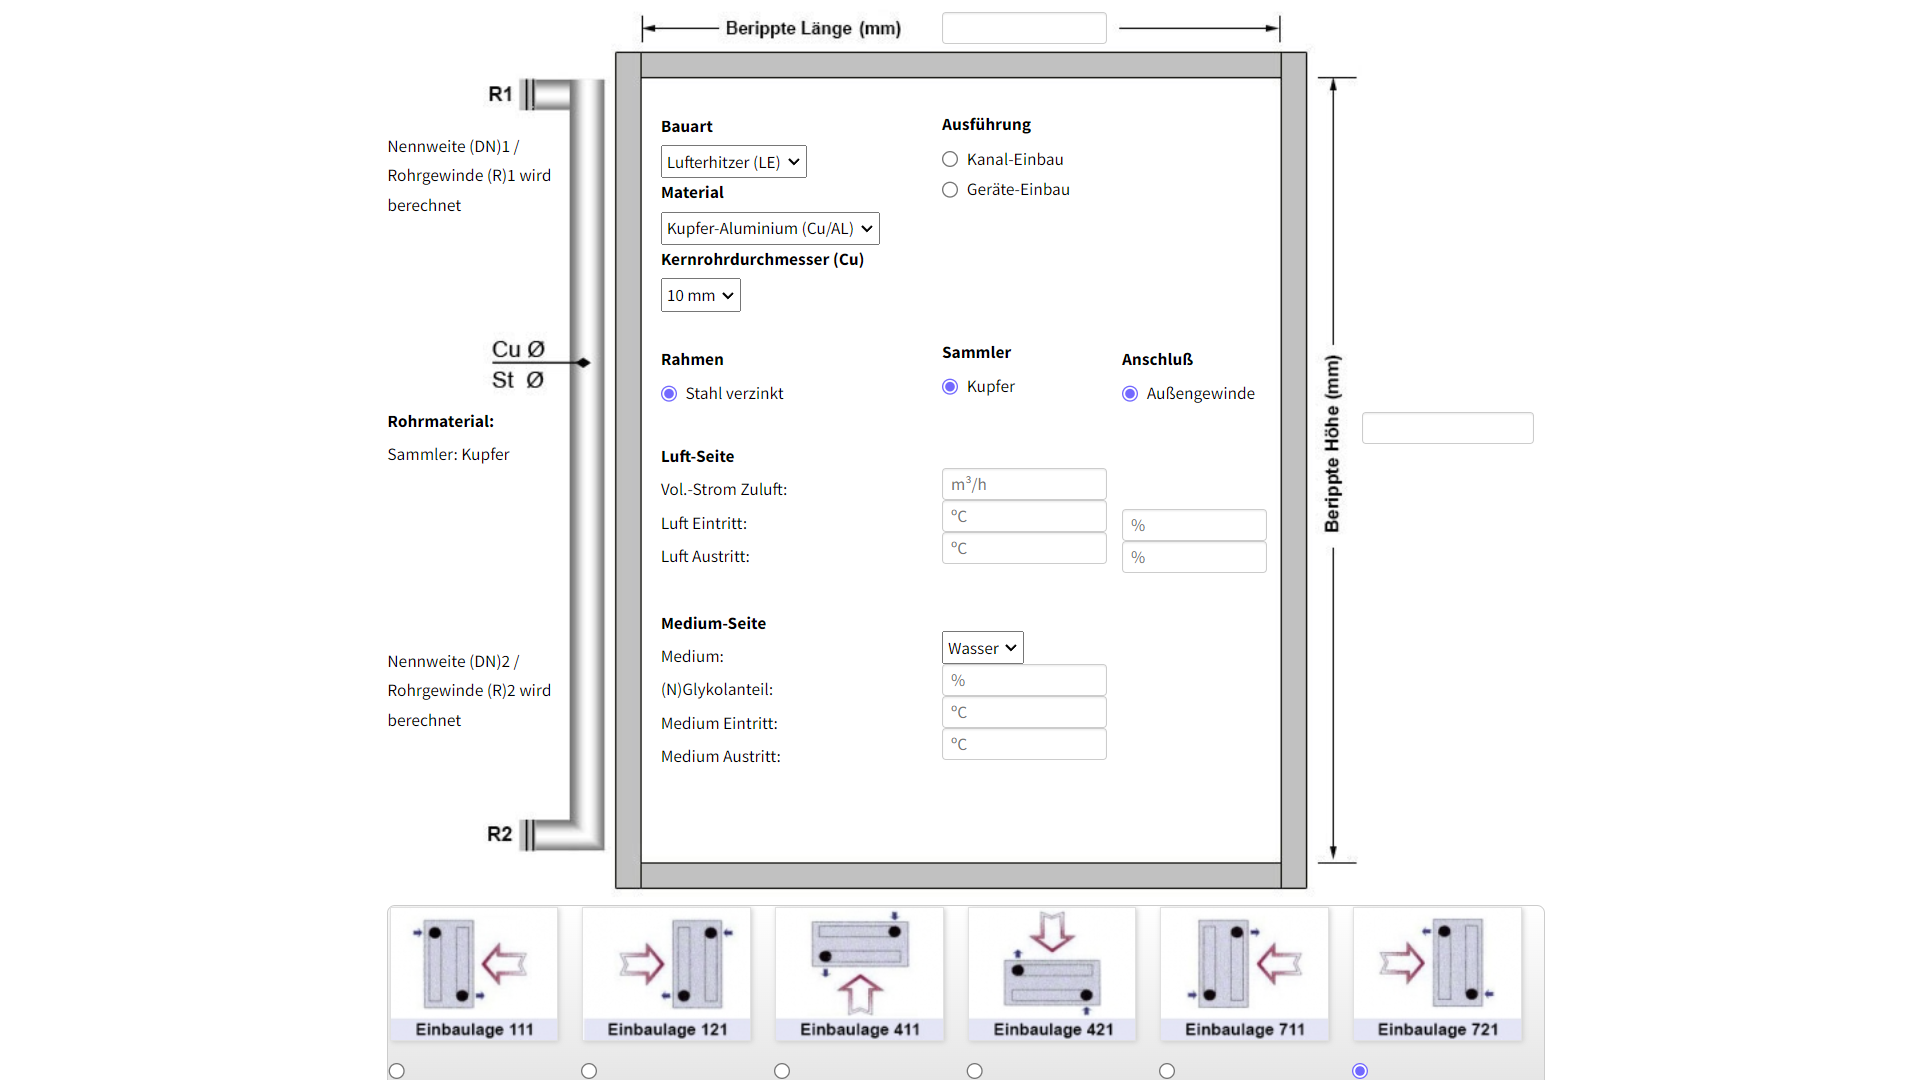Click the Berippte Länge (mm) label
The width and height of the screenshot is (1920, 1080).
pyautogui.click(x=813, y=28)
